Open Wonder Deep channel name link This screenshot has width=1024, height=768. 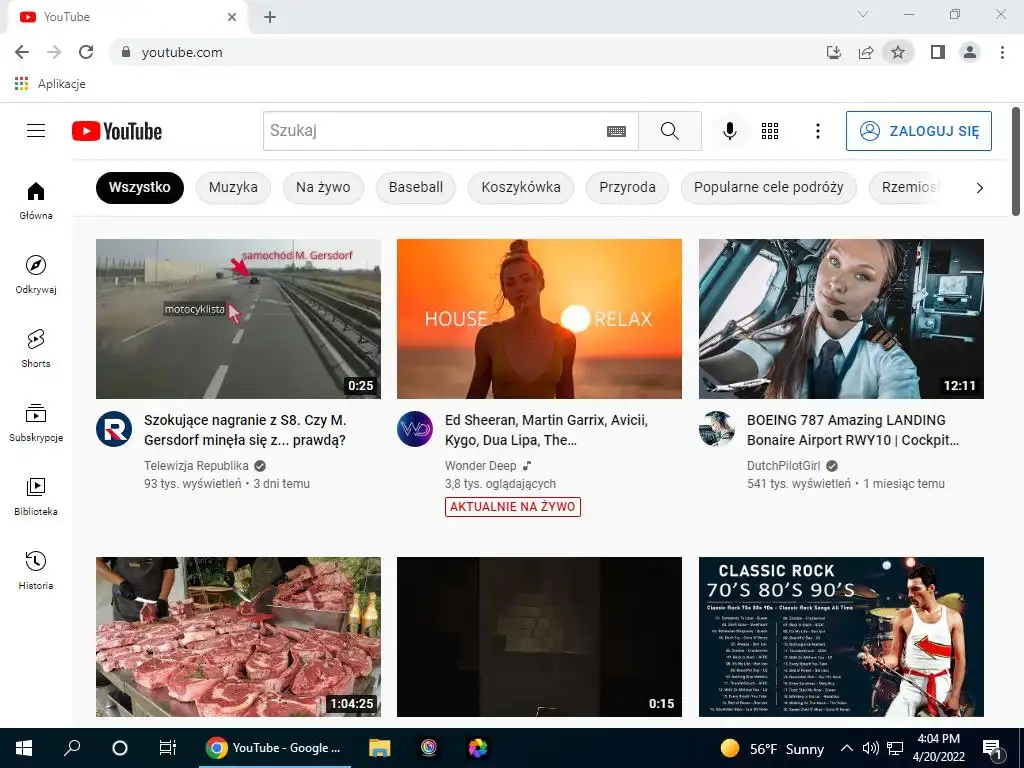481,466
